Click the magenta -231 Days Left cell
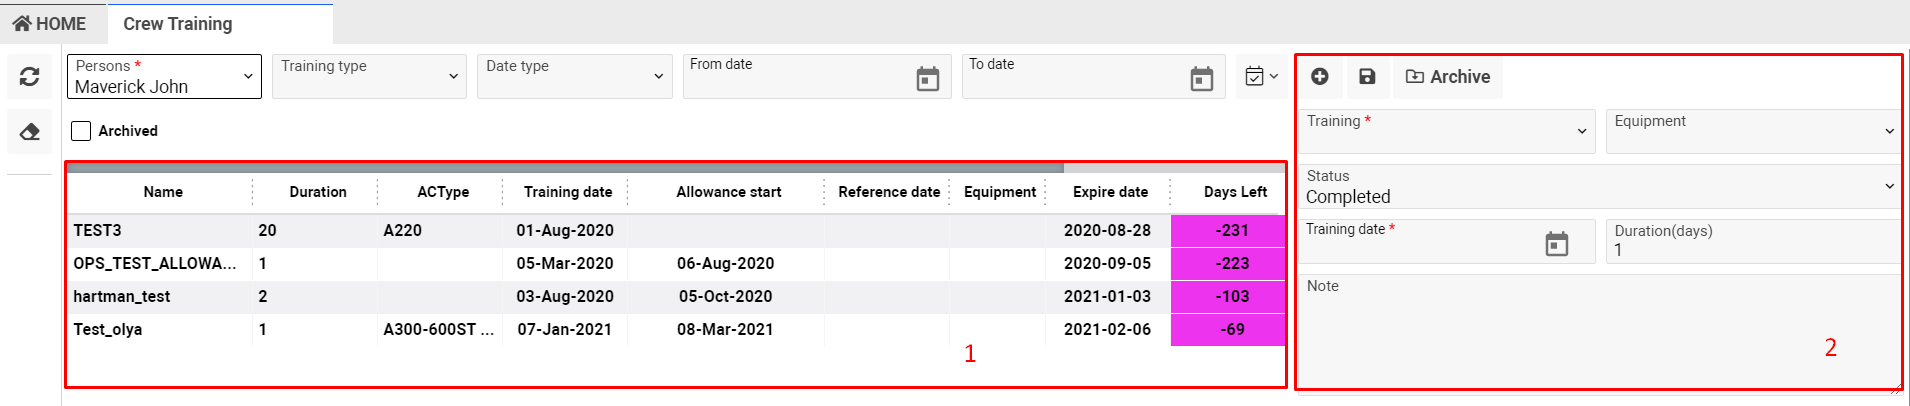1910x406 pixels. point(1230,230)
